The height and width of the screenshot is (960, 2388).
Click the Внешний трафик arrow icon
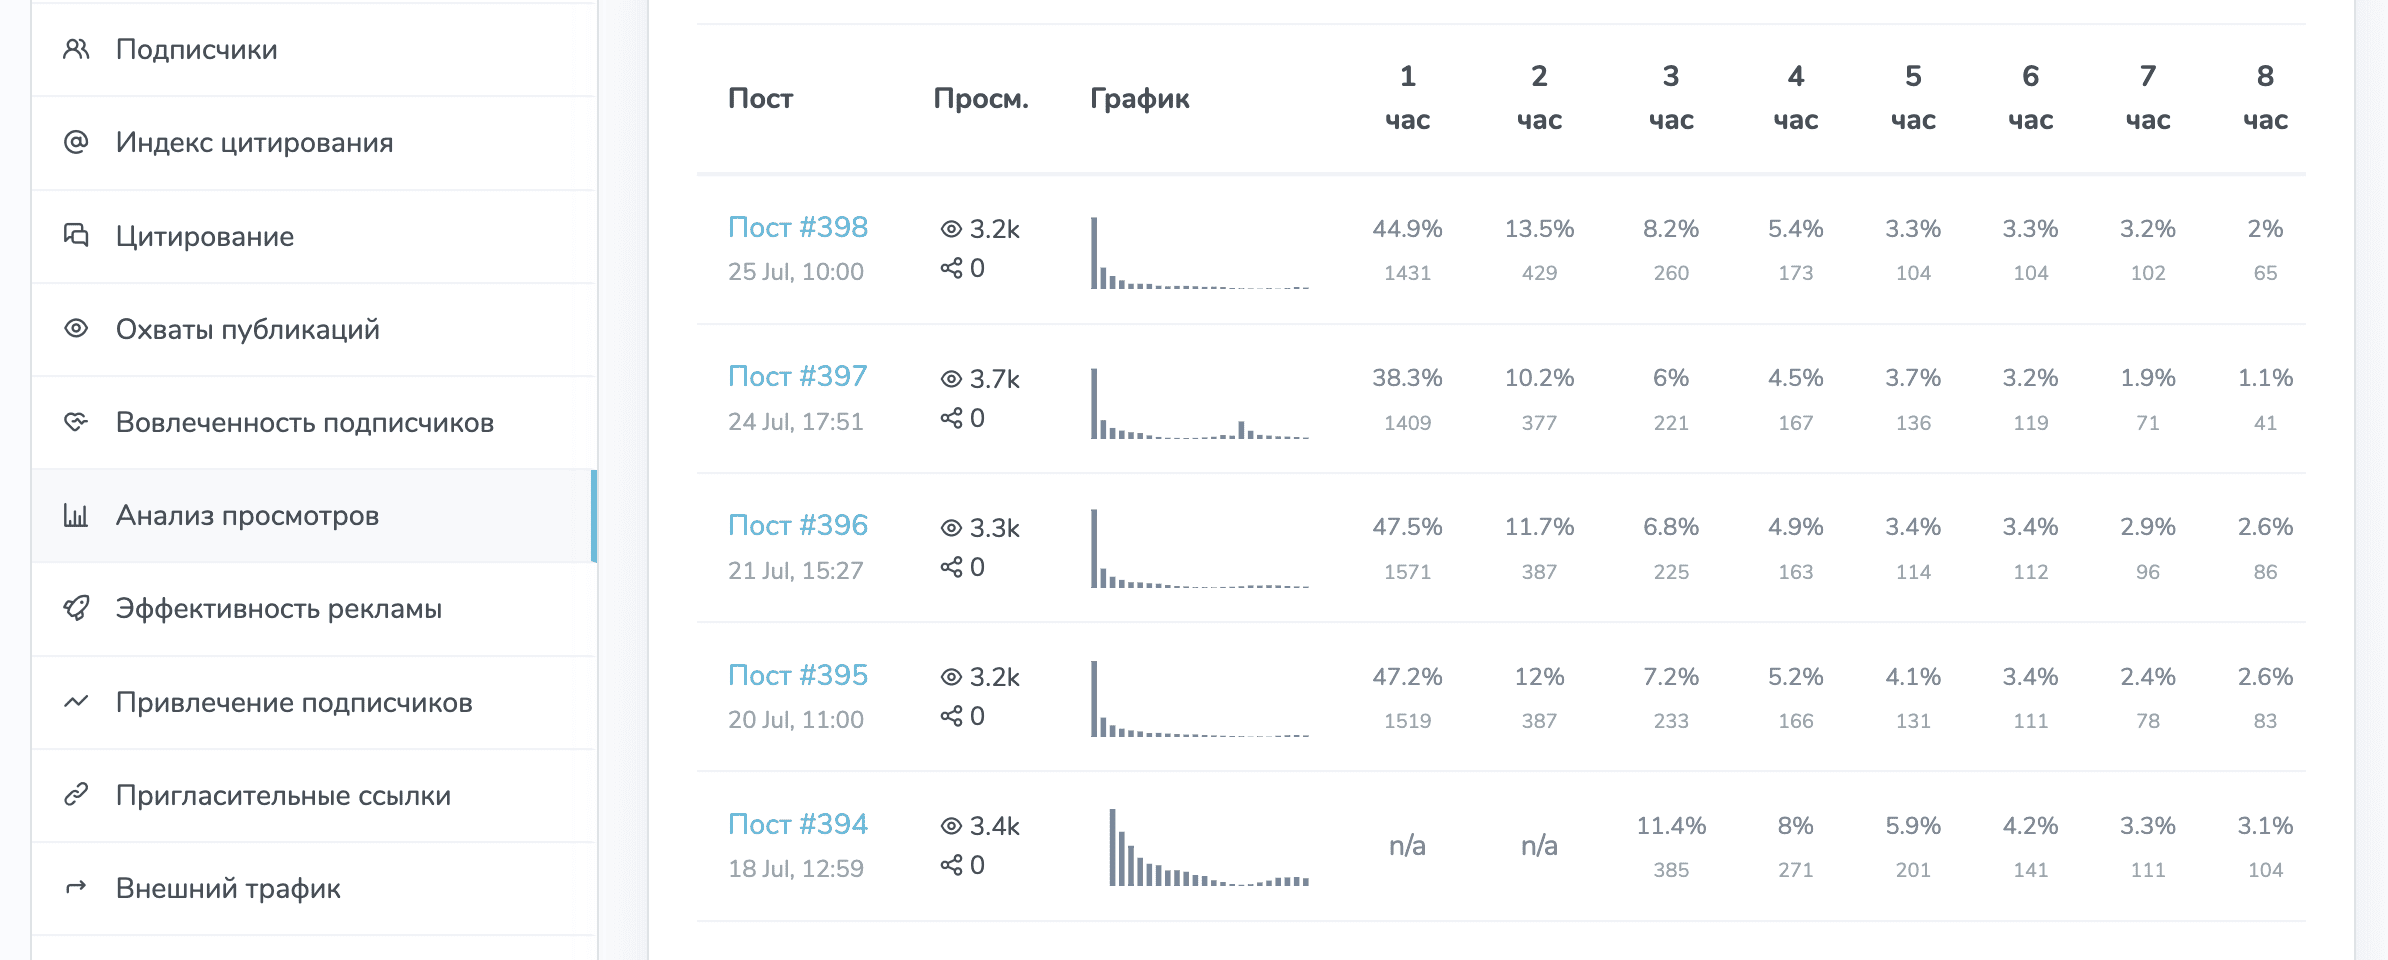[76, 888]
